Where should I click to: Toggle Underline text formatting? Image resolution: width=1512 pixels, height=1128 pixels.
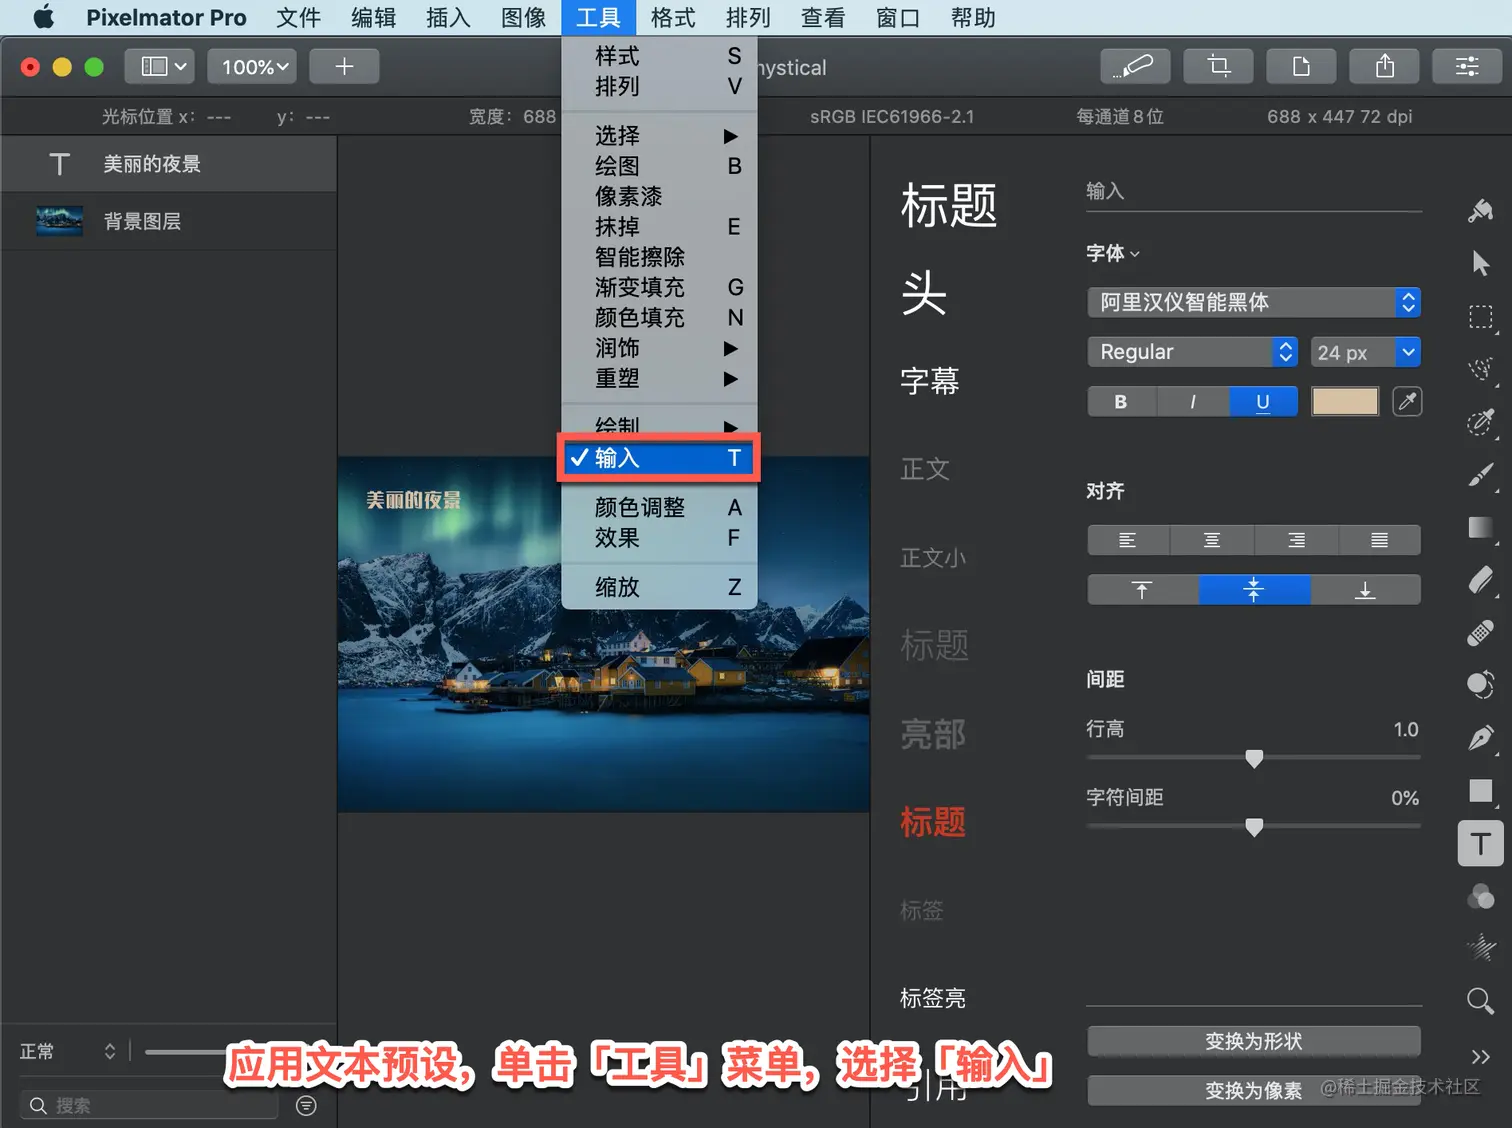(x=1263, y=401)
